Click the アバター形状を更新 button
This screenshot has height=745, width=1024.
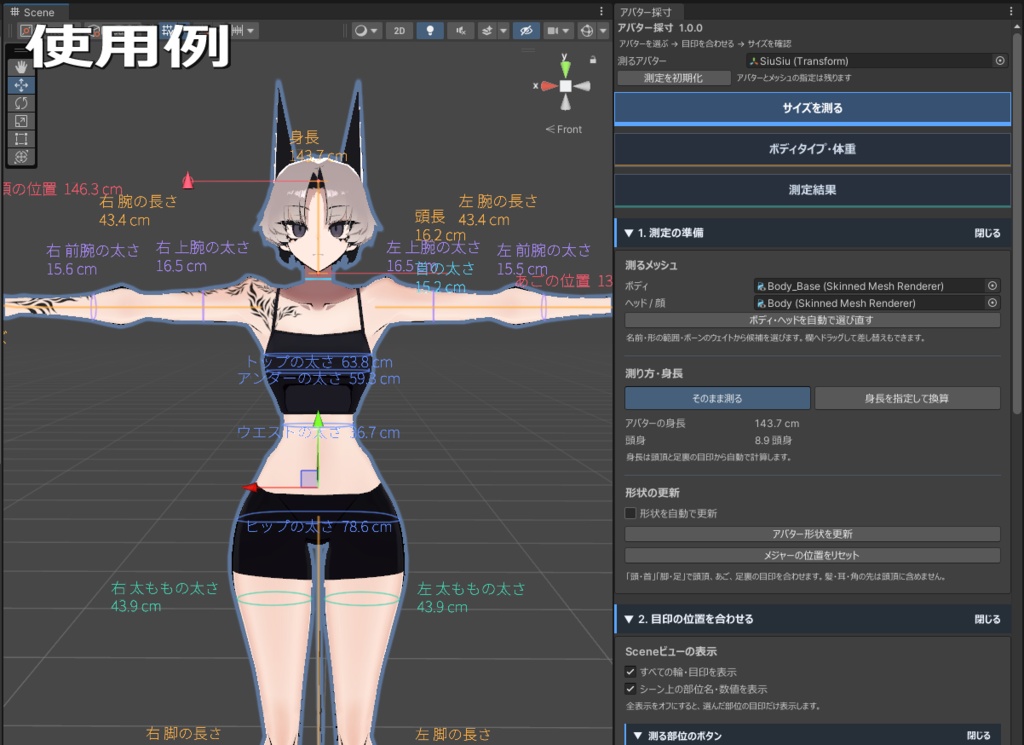[x=812, y=534]
